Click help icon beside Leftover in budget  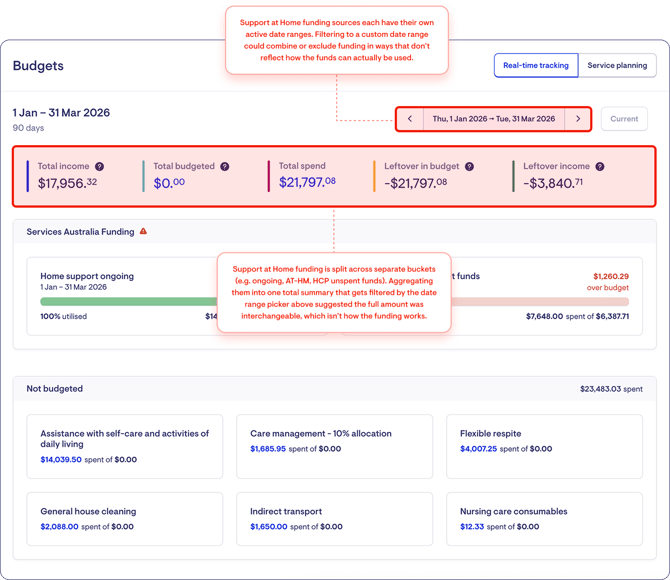pos(469,167)
